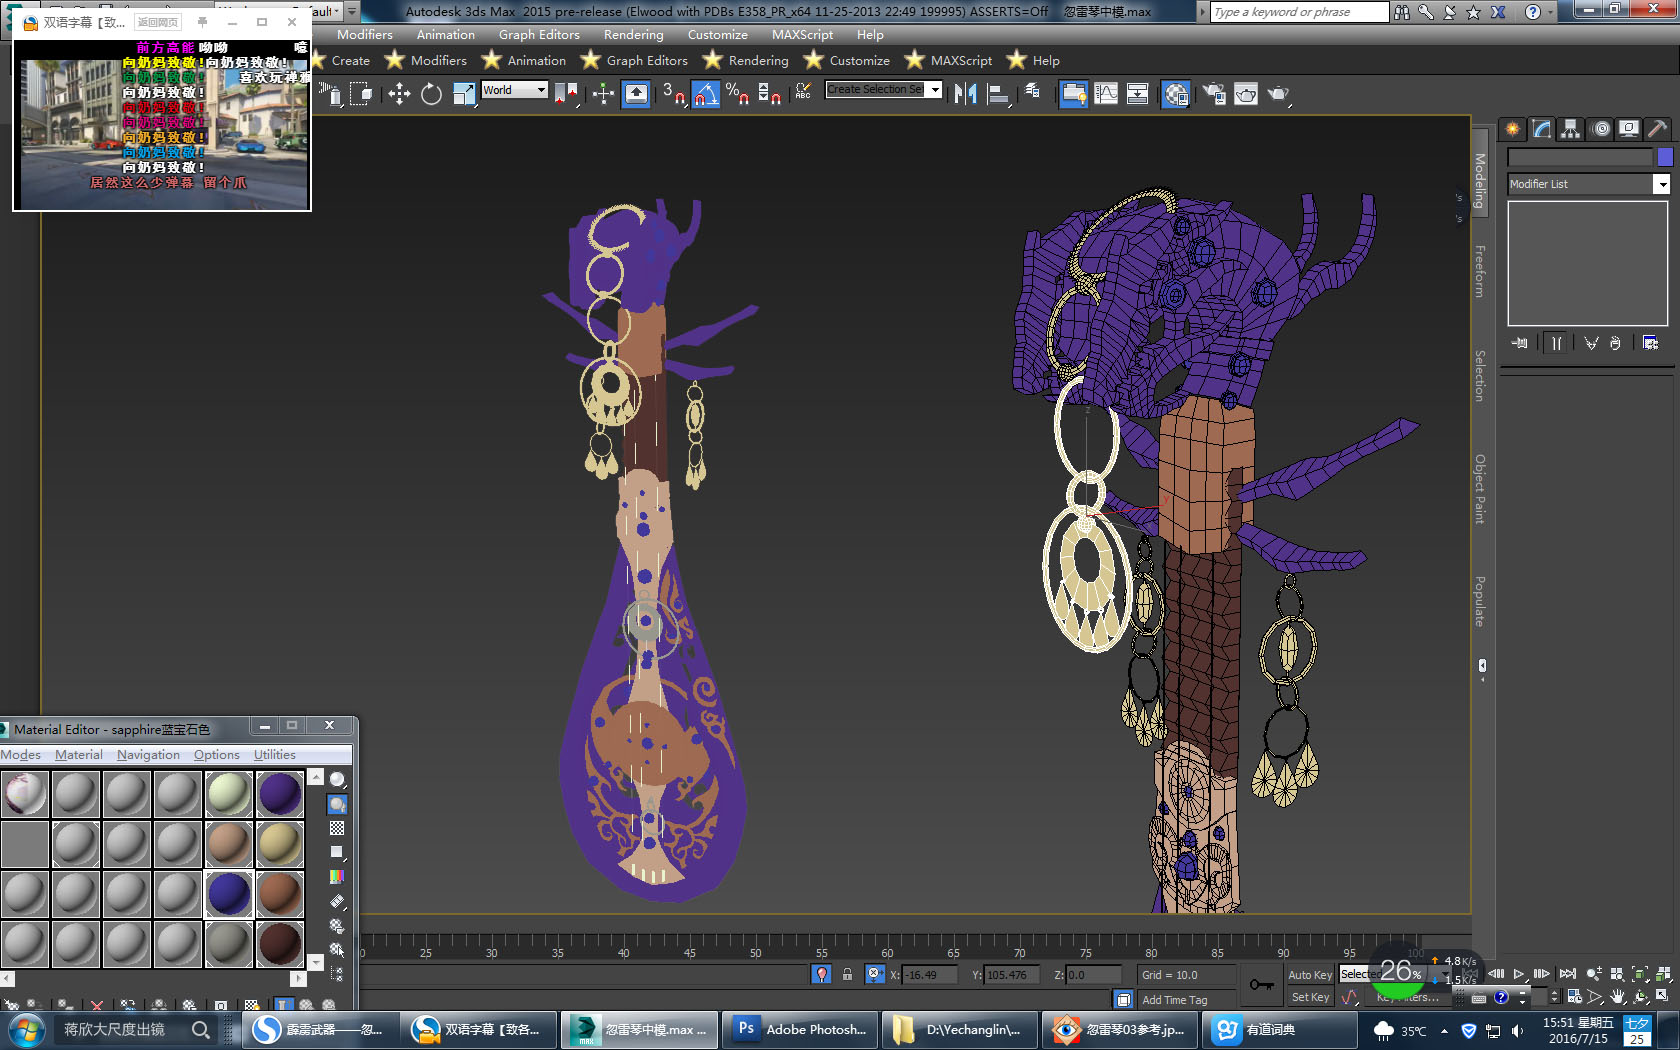Image resolution: width=1680 pixels, height=1050 pixels.
Task: Open the MAXScript star menu
Action: click(948, 60)
